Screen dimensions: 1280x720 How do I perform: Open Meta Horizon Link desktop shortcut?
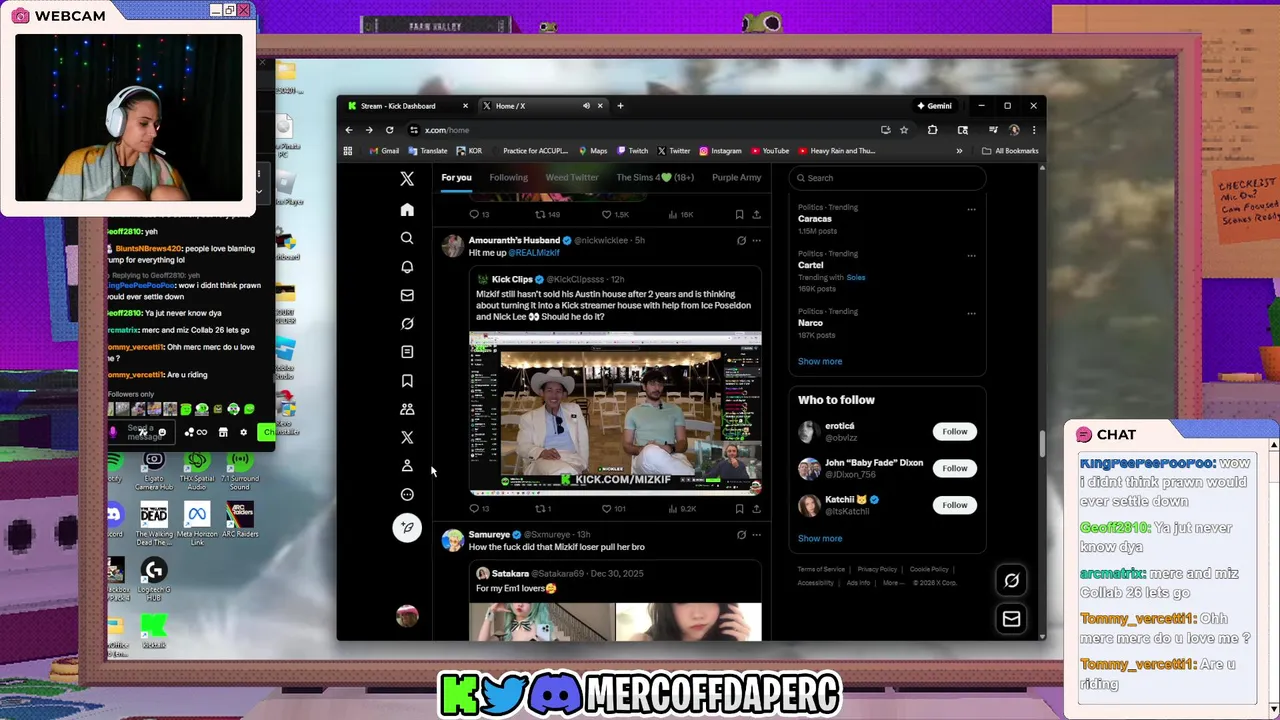[x=197, y=520]
